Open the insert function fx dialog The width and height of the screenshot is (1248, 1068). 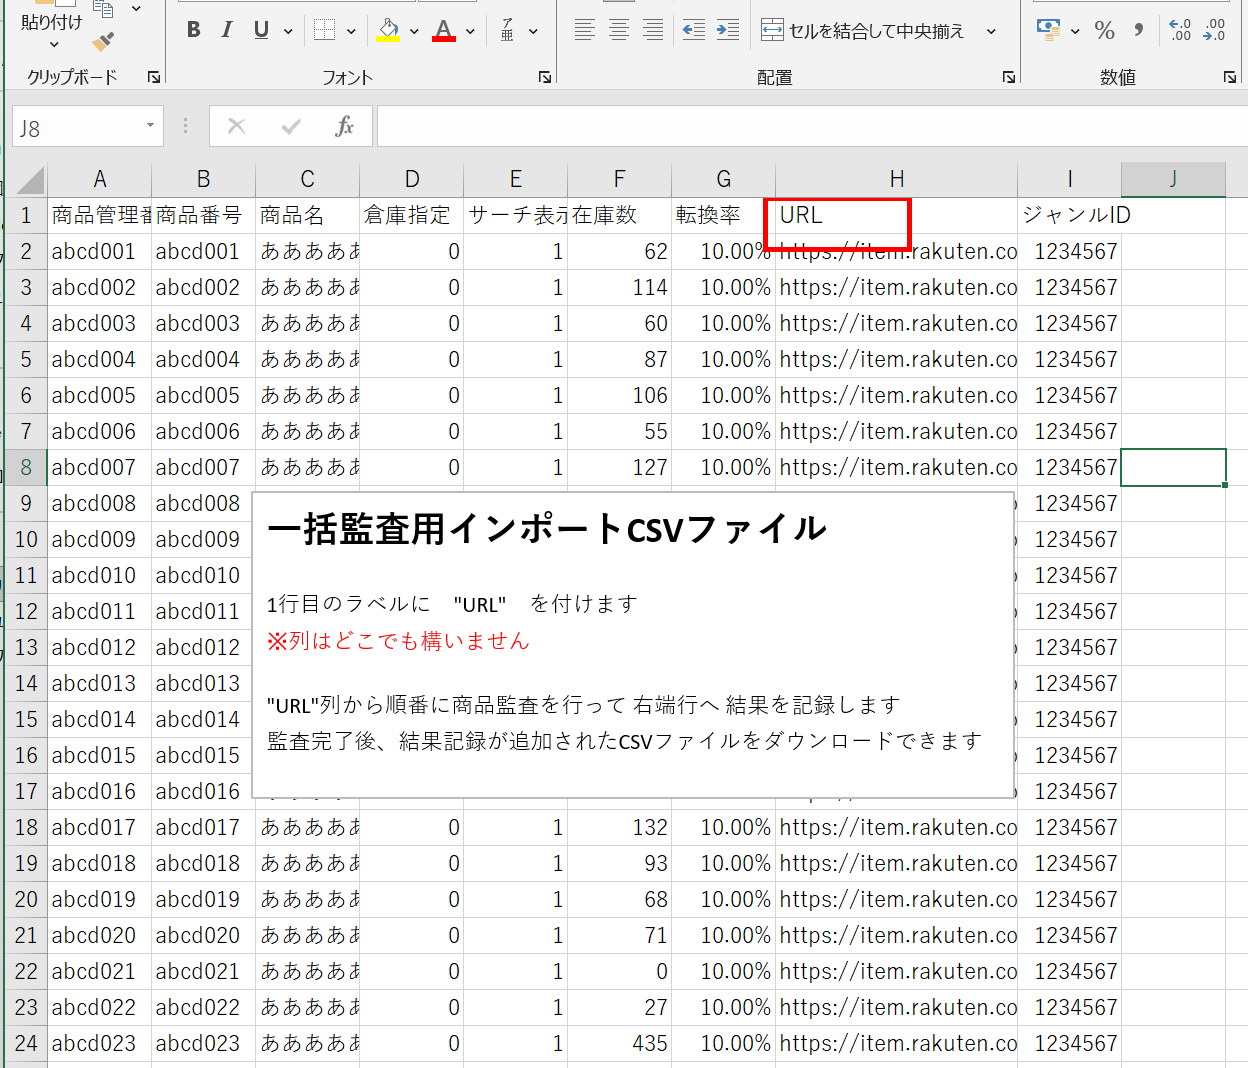(x=345, y=126)
